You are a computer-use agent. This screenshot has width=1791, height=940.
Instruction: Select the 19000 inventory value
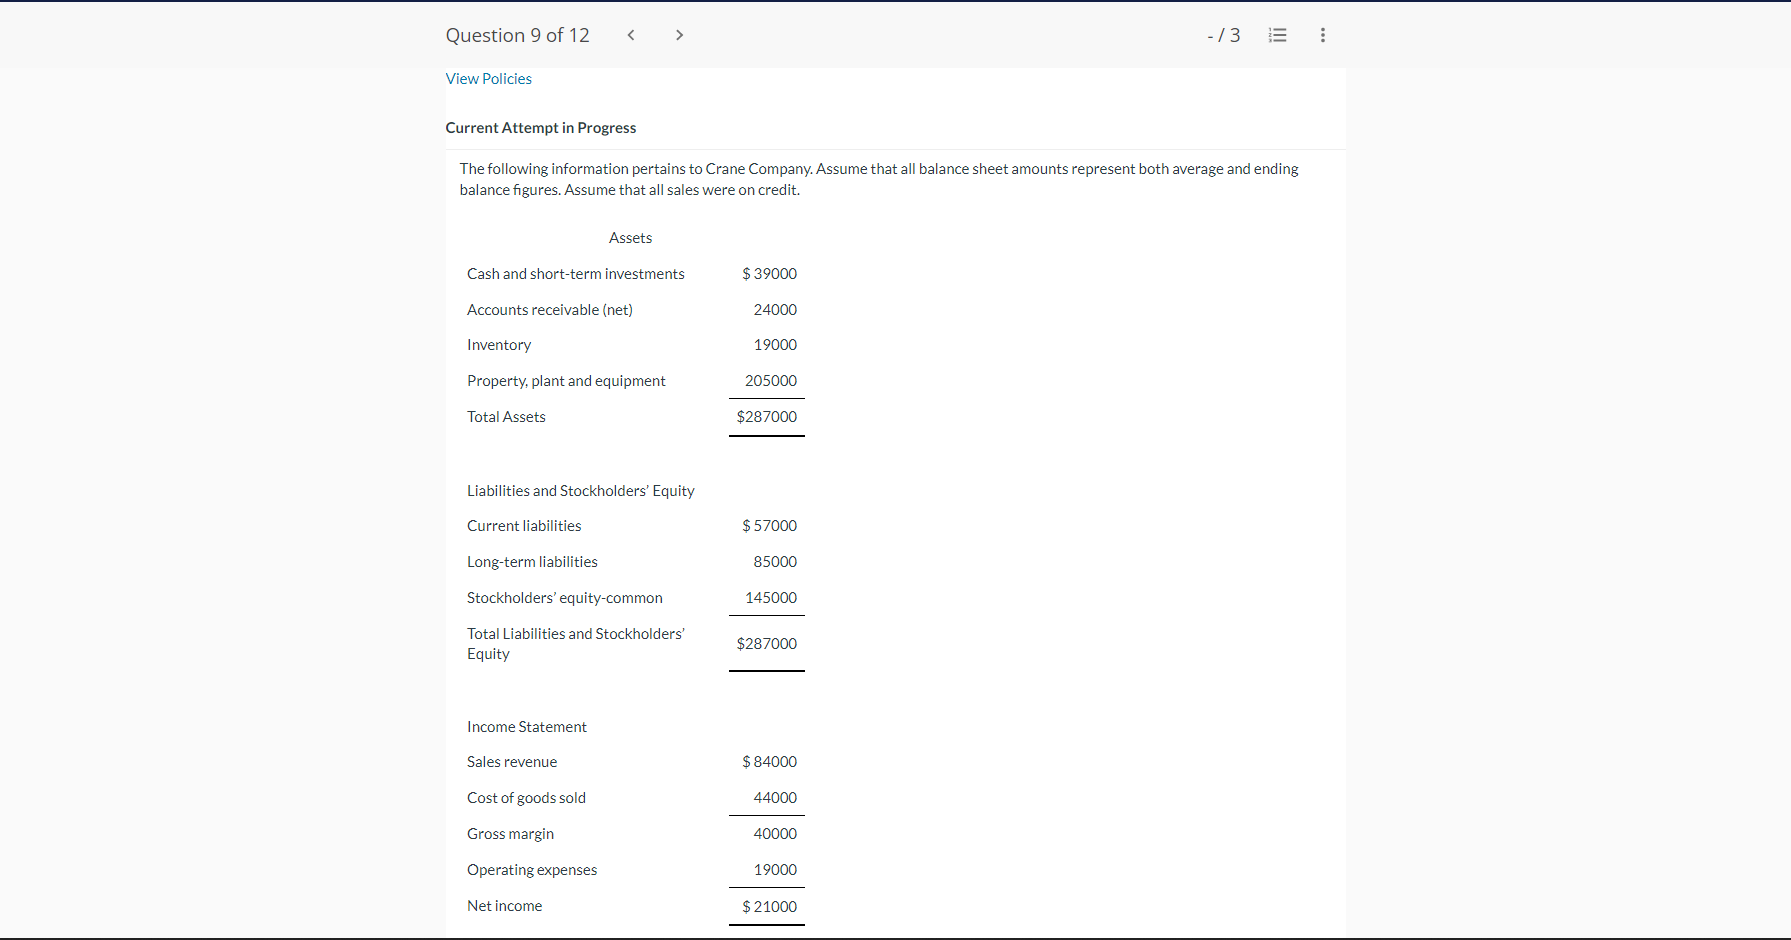point(775,345)
